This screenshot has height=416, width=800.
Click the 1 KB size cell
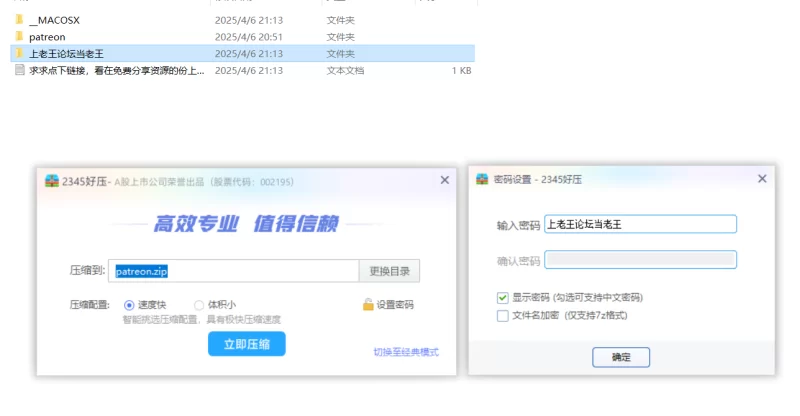[461, 70]
